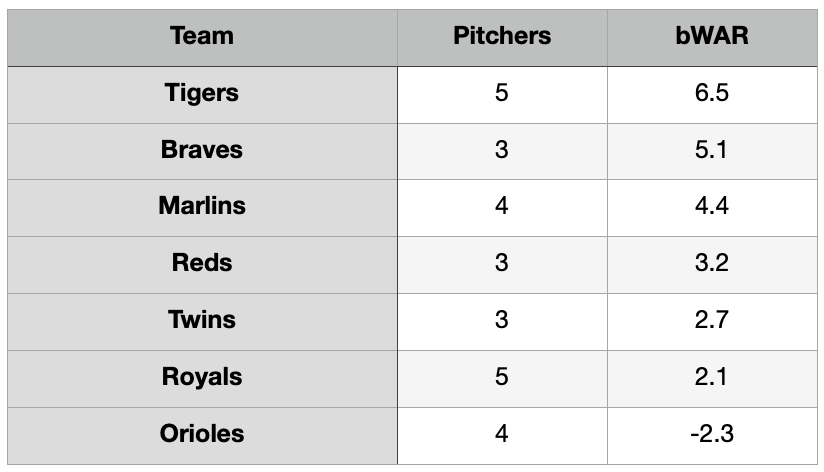The height and width of the screenshot is (472, 824).
Task: Click the Pitchers column header
Action: point(501,36)
